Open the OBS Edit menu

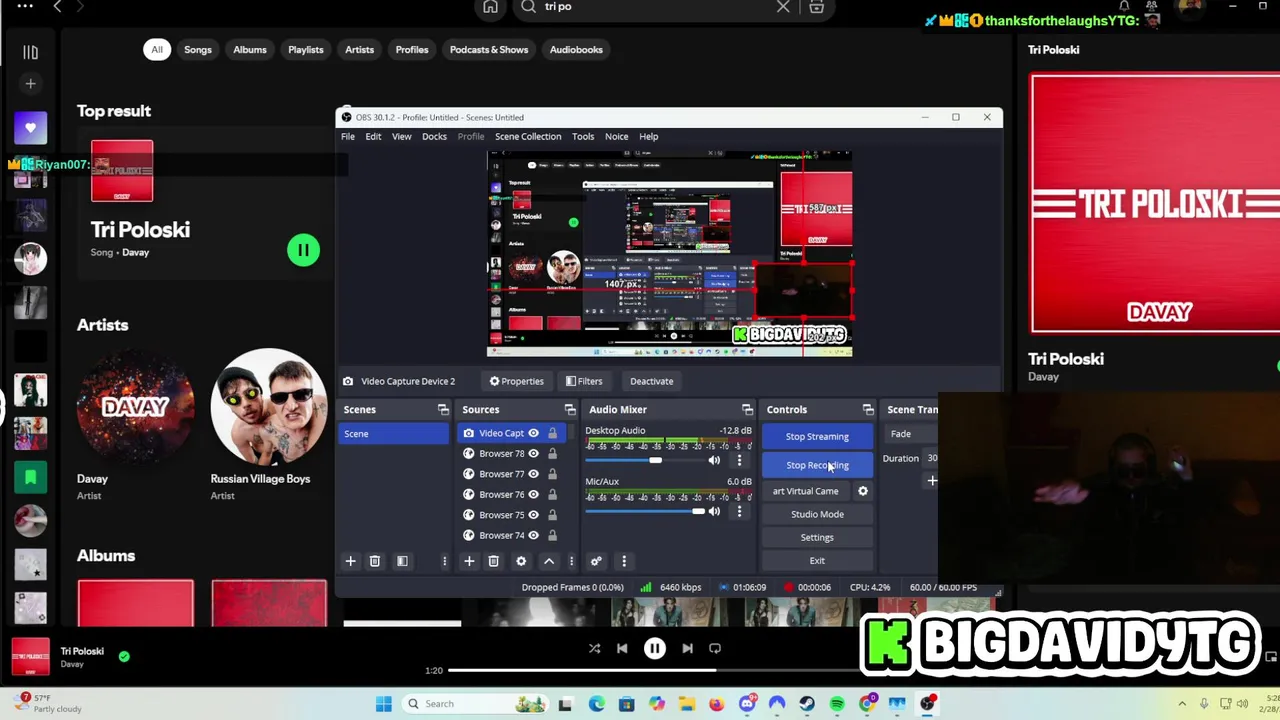pyautogui.click(x=373, y=137)
